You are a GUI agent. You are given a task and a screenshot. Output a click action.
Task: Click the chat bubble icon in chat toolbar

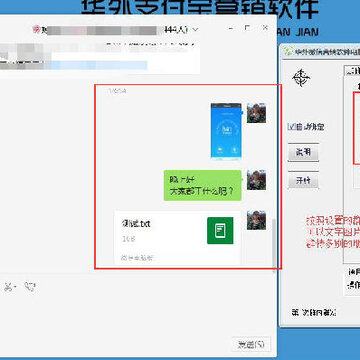(30, 287)
